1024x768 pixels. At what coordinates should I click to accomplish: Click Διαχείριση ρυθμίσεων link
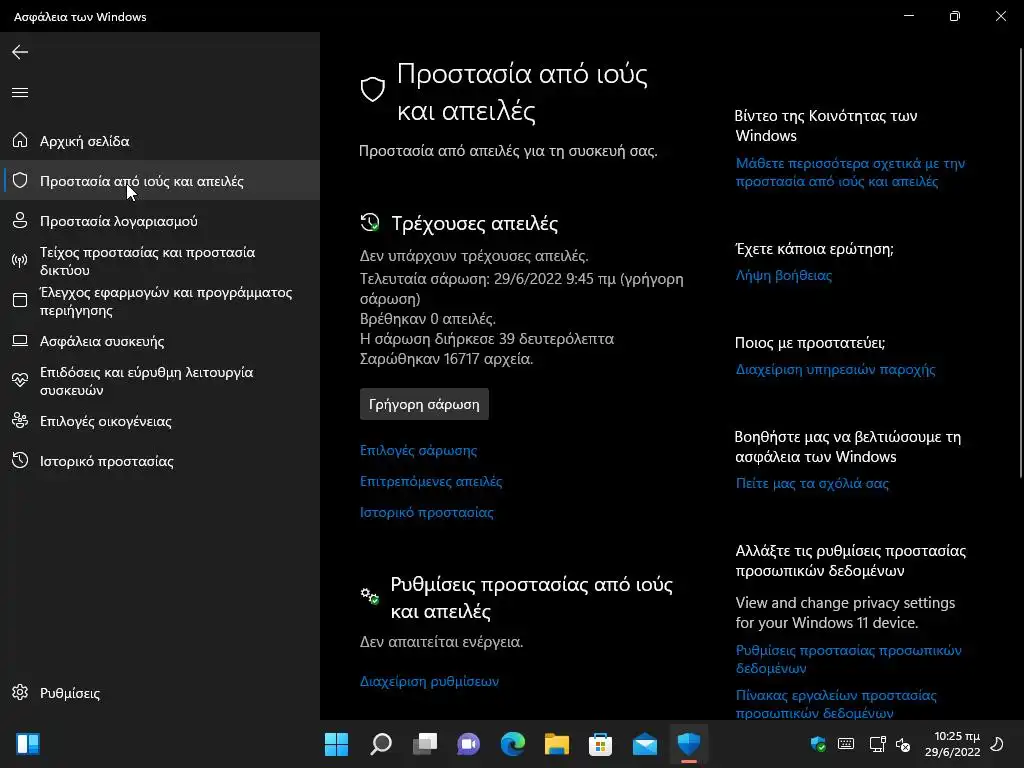tap(429, 680)
